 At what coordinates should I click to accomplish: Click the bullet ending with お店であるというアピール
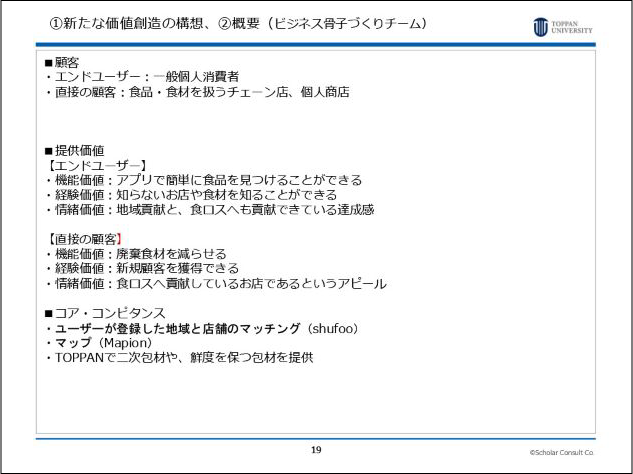(x=215, y=283)
